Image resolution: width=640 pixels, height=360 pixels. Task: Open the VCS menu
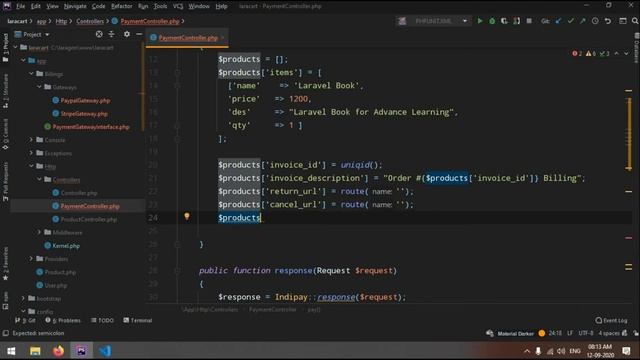tap(178, 6)
